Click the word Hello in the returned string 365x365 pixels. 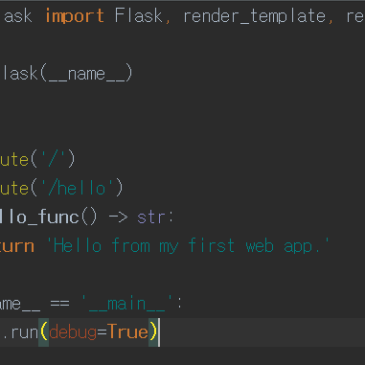coord(77,246)
